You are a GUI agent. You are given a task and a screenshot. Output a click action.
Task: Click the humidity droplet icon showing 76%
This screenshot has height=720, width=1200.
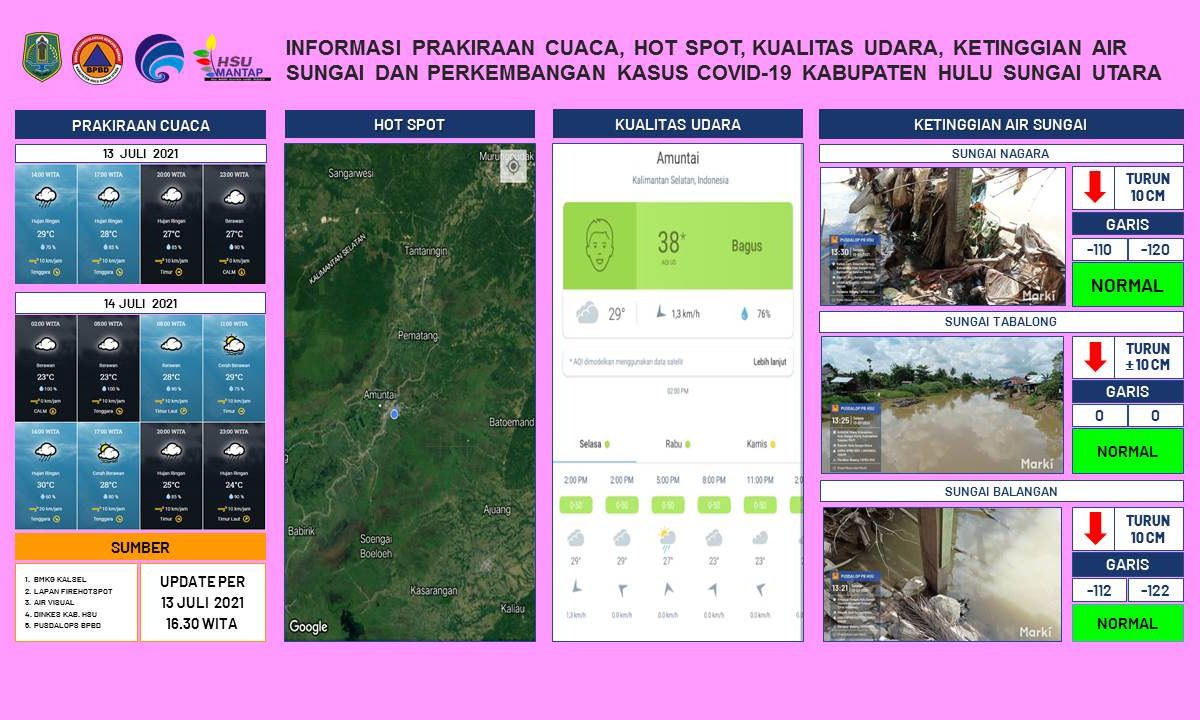tap(744, 314)
